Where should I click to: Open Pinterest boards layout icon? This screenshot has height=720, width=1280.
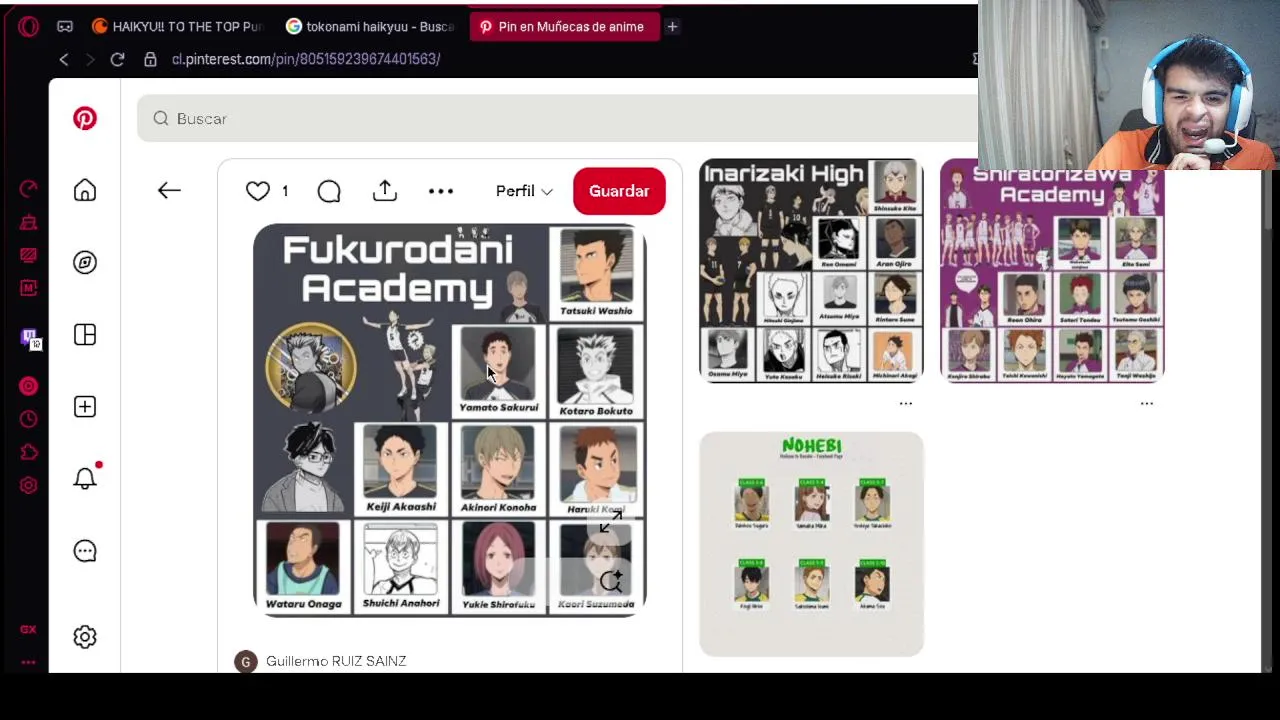point(85,334)
